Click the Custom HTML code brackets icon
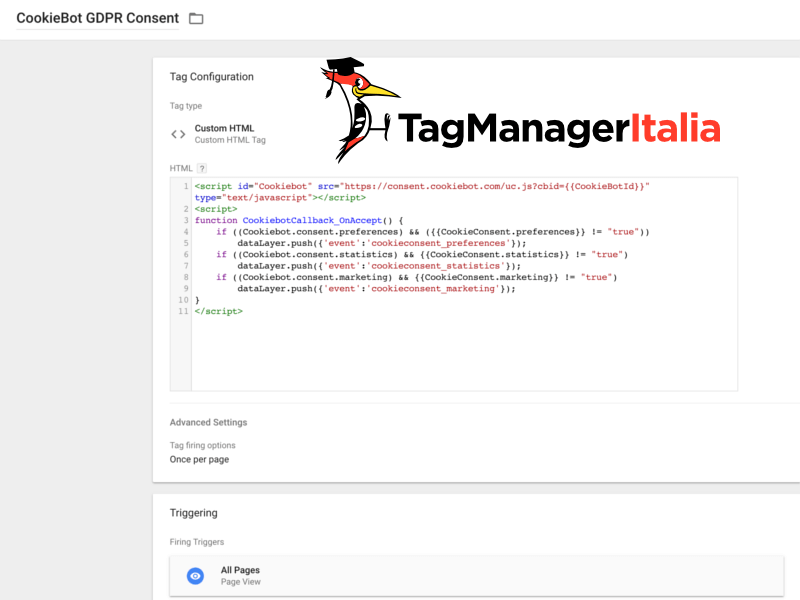The width and height of the screenshot is (800, 600). tap(178, 134)
